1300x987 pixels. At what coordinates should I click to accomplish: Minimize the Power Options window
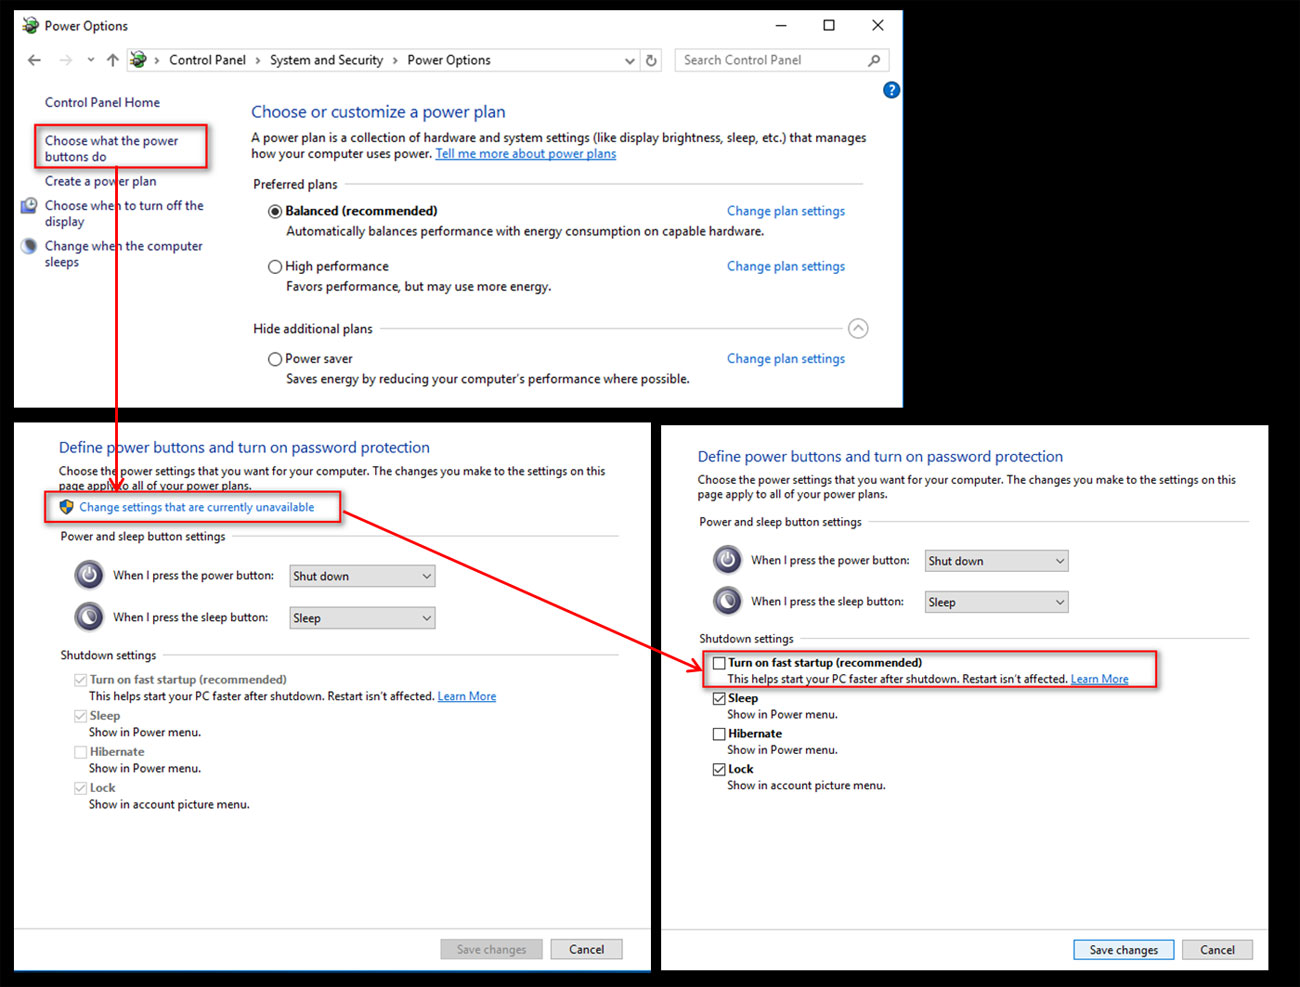point(781,25)
